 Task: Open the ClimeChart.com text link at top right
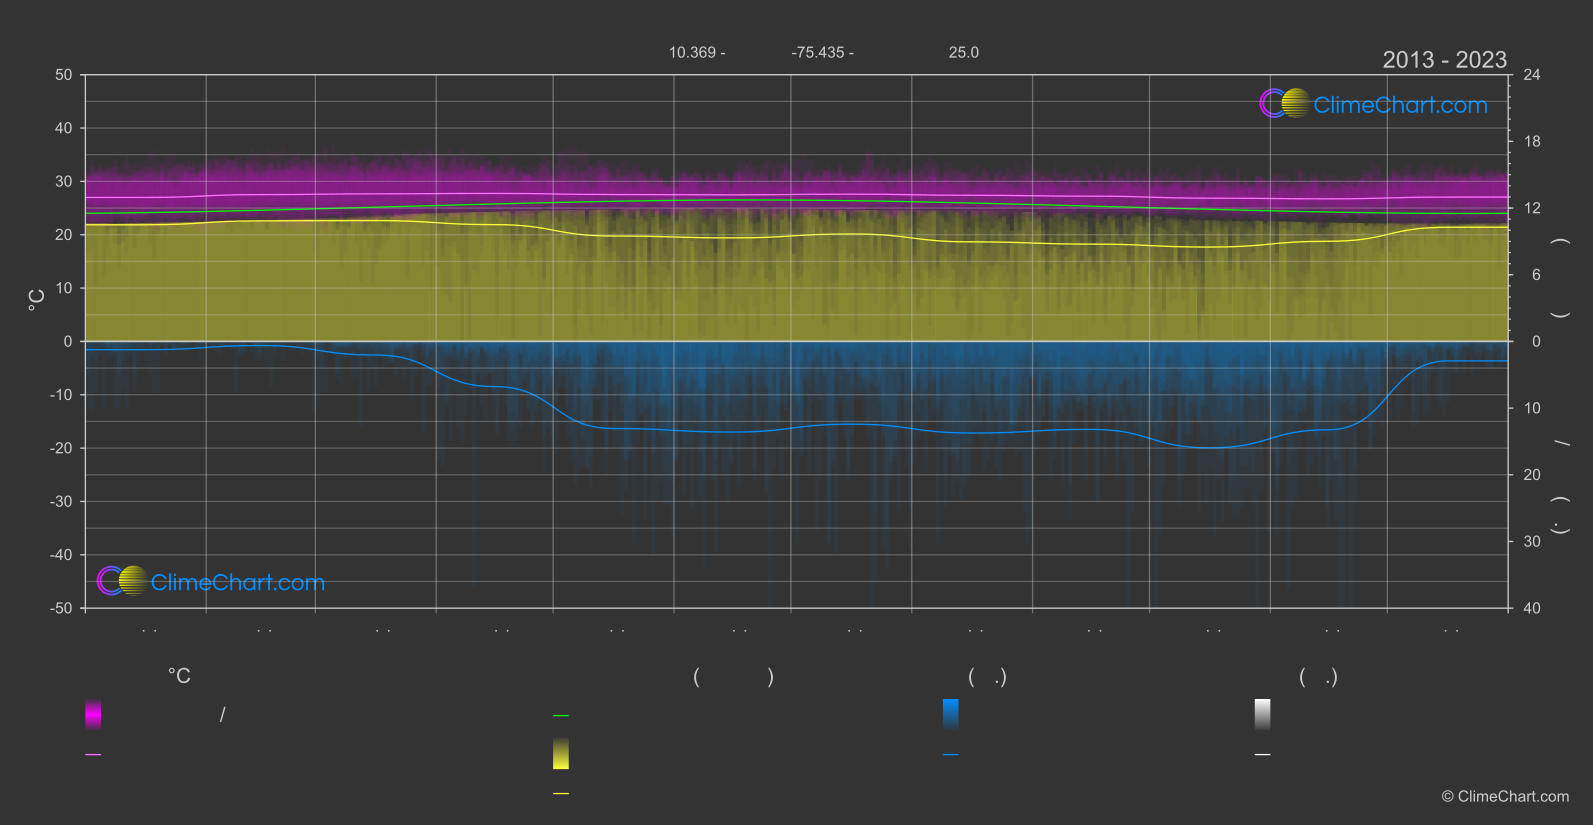(x=1400, y=105)
